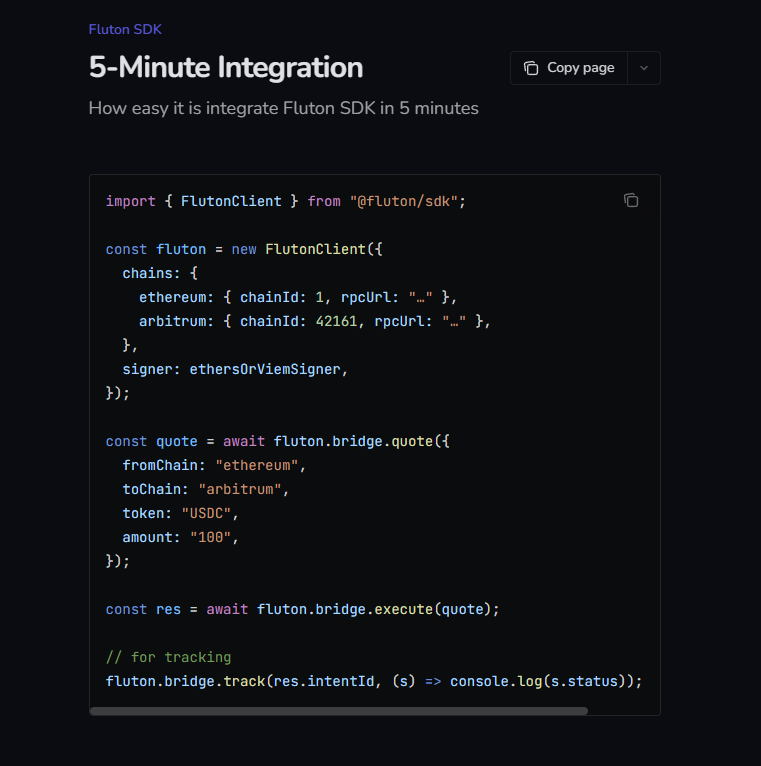Click the fromChain: "ethereum" line
This screenshot has height=766, width=761.
coord(214,465)
